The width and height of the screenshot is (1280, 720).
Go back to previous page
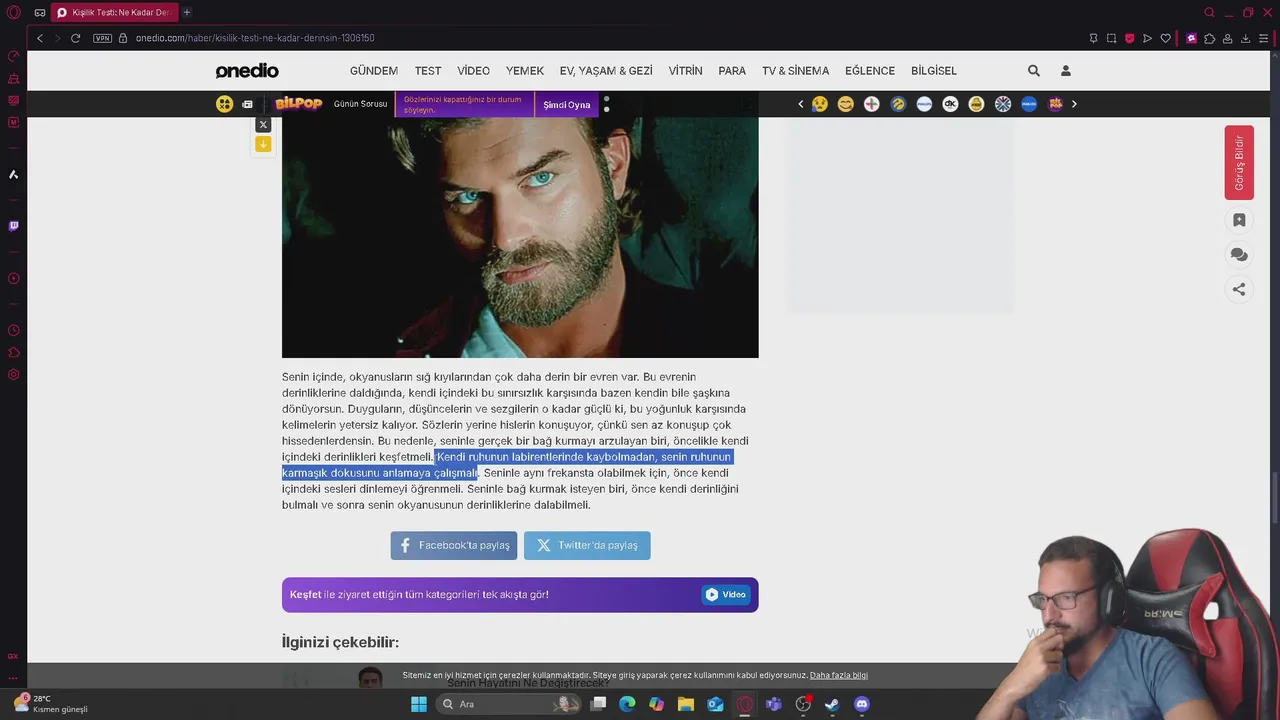(40, 38)
